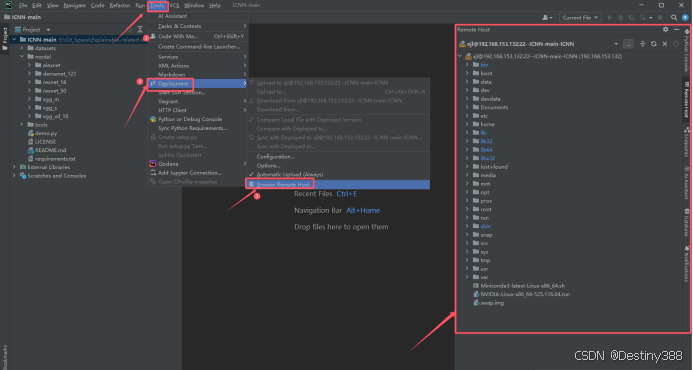Click the Stop square icon in toolbar
Screen dimensions: 693x370
coord(660,18)
